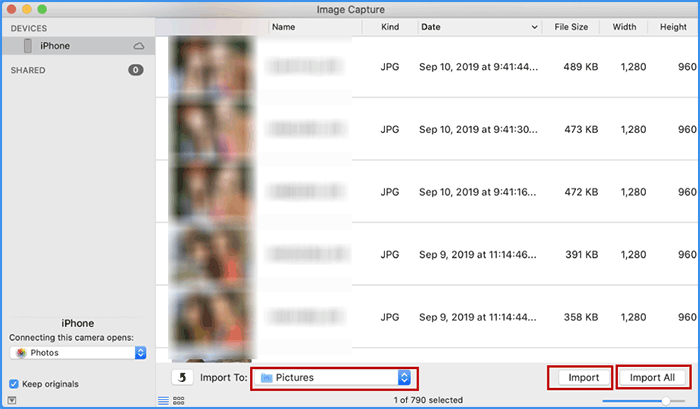The image size is (700, 409).
Task: Click the Date column sort chevron
Action: point(534,27)
